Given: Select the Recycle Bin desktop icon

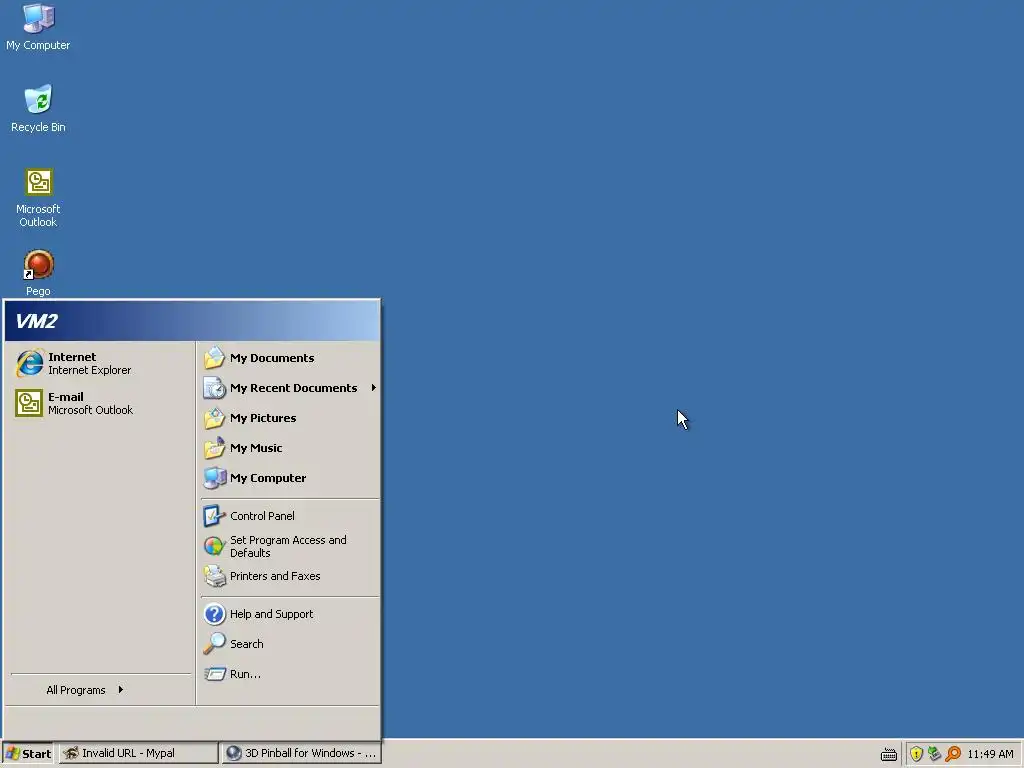Looking at the screenshot, I should [38, 108].
